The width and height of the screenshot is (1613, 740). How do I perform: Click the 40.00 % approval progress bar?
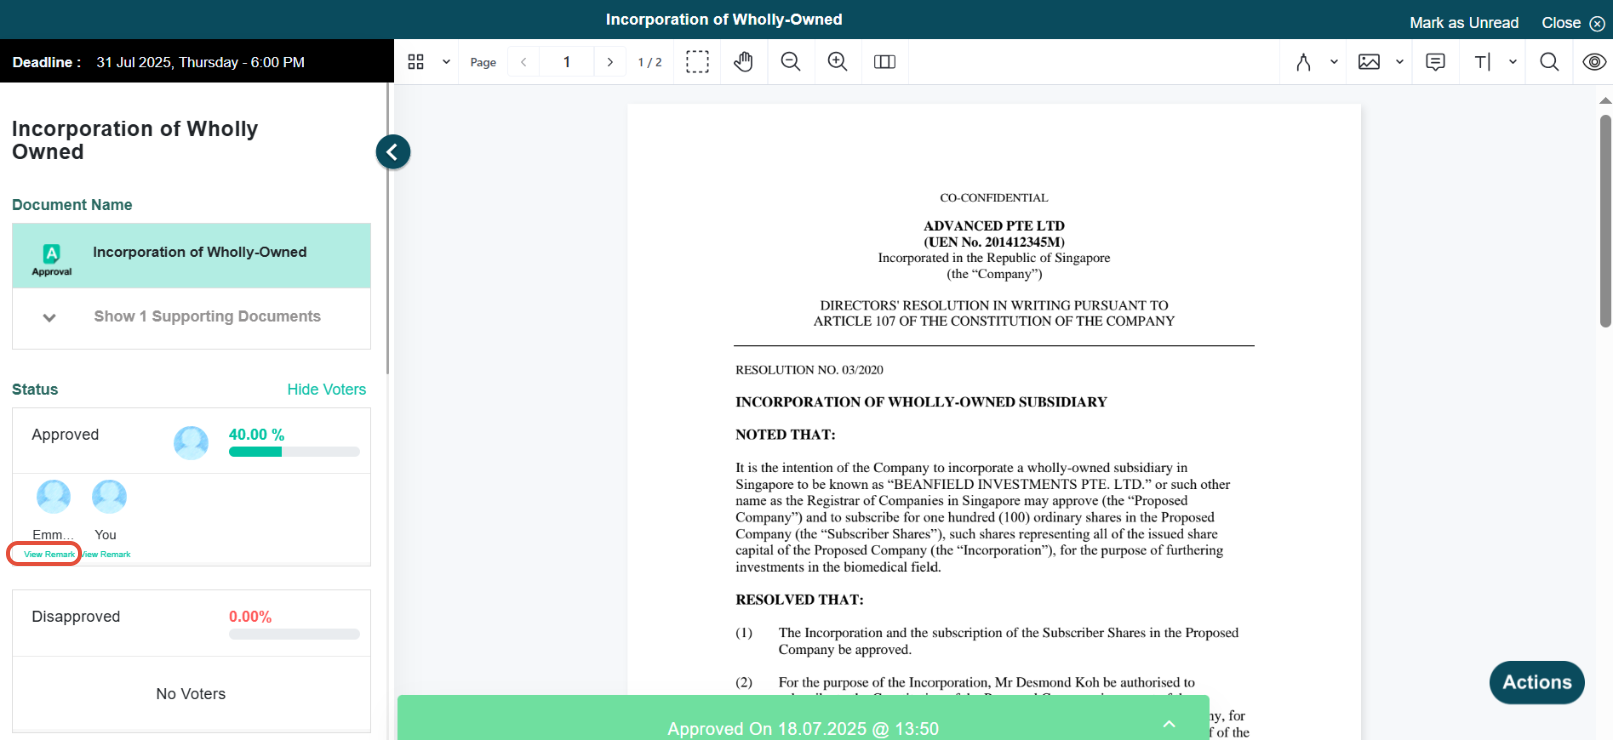click(294, 452)
